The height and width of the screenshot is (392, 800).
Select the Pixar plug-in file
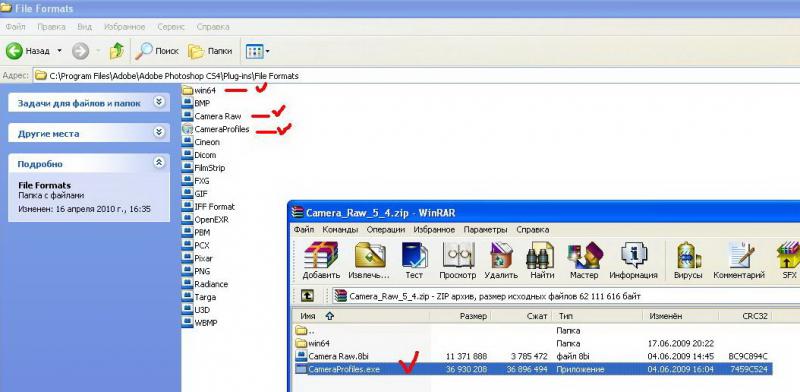point(198,258)
